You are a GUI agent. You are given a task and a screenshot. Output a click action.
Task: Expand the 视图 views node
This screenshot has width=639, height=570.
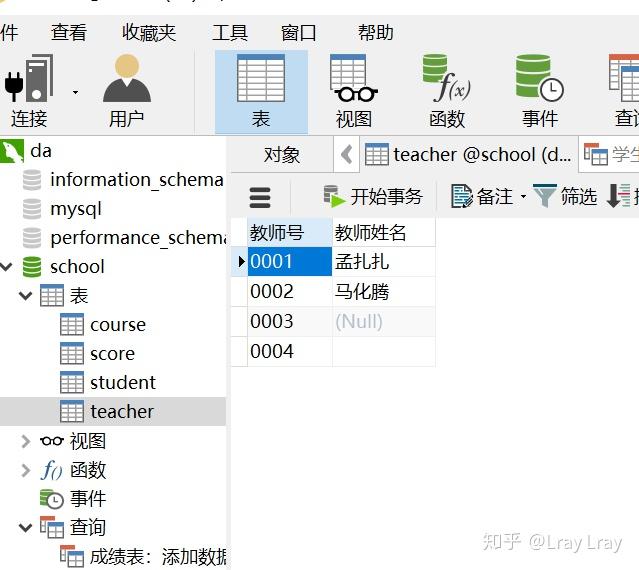click(25, 441)
